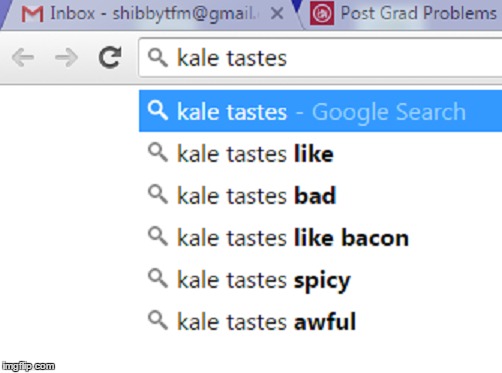502x373 pixels.
Task: Click search icon beside 'kale tastes bad'
Action: coord(158,195)
